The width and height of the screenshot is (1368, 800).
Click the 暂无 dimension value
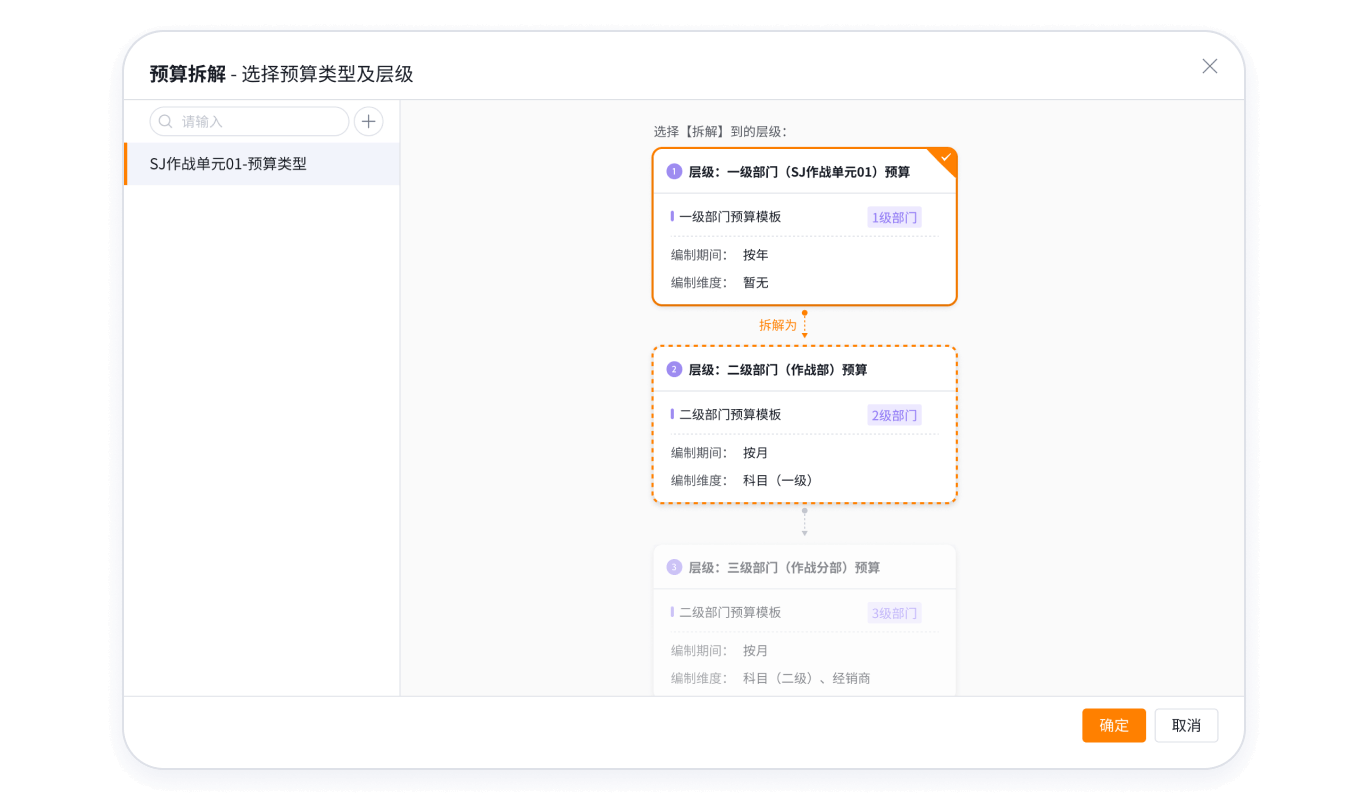coord(756,283)
